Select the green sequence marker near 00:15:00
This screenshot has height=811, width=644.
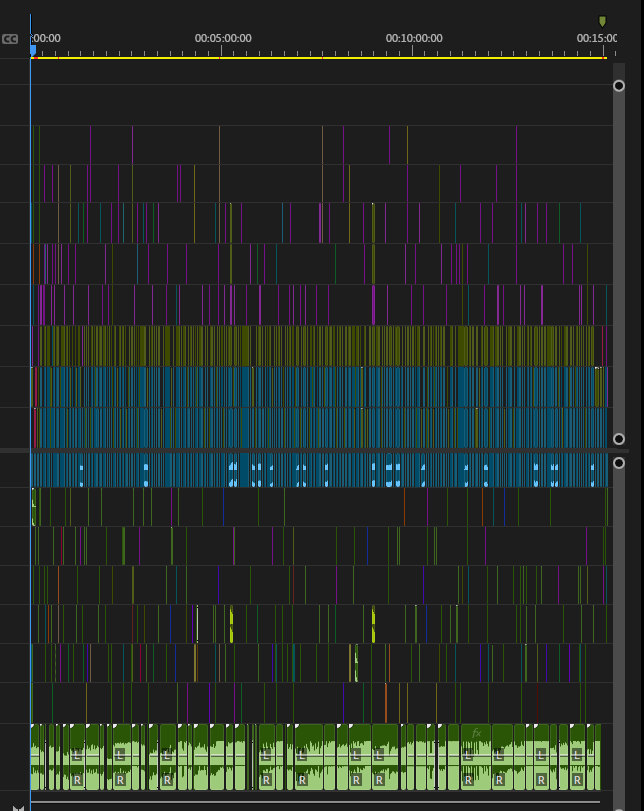(602, 21)
